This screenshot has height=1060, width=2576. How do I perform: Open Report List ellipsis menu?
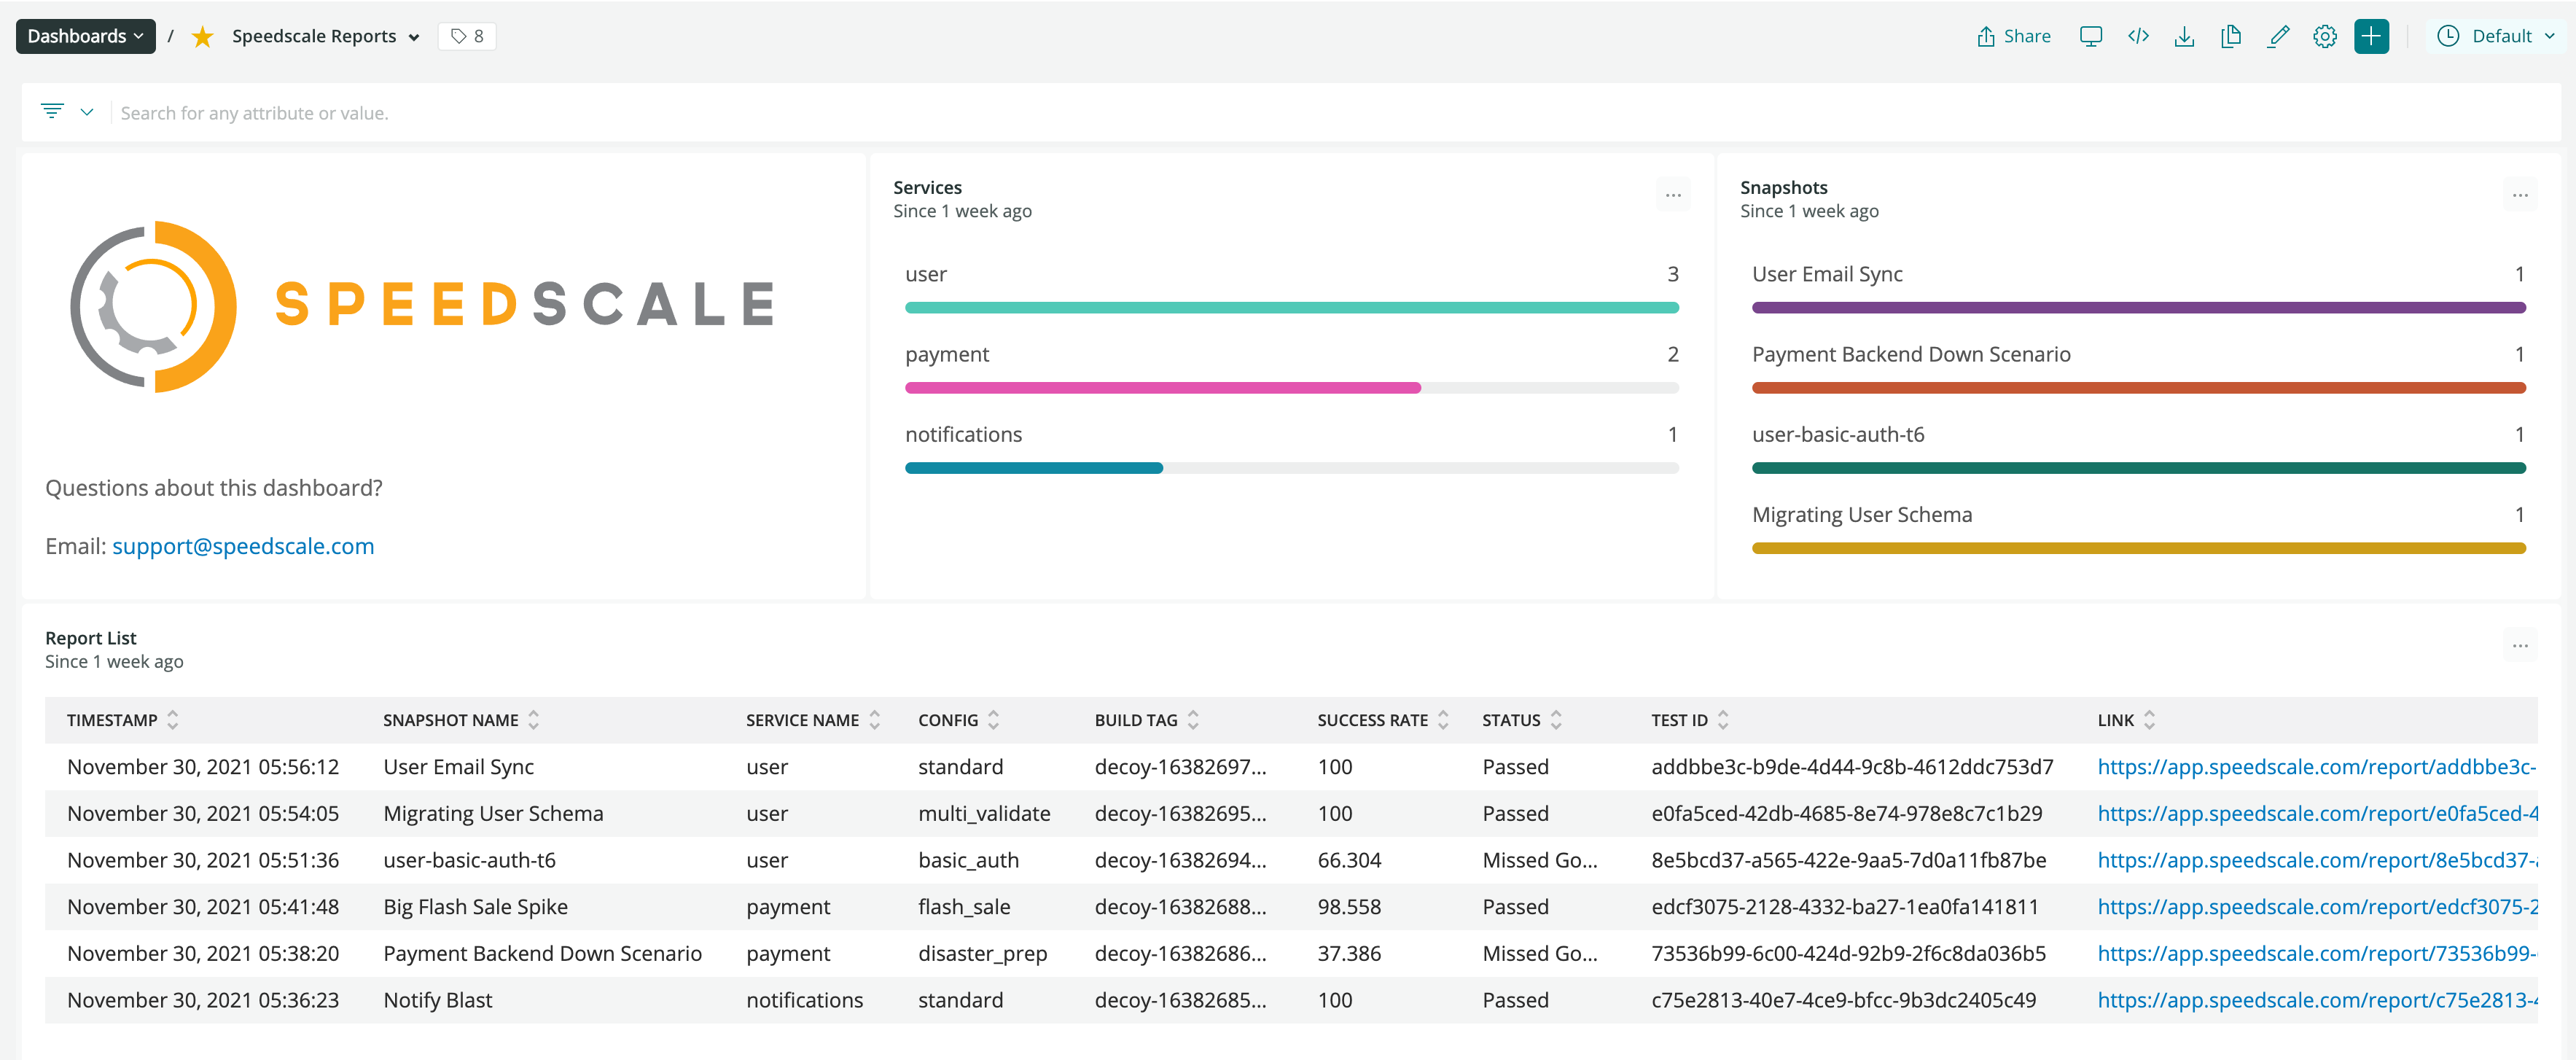pyautogui.click(x=2520, y=647)
